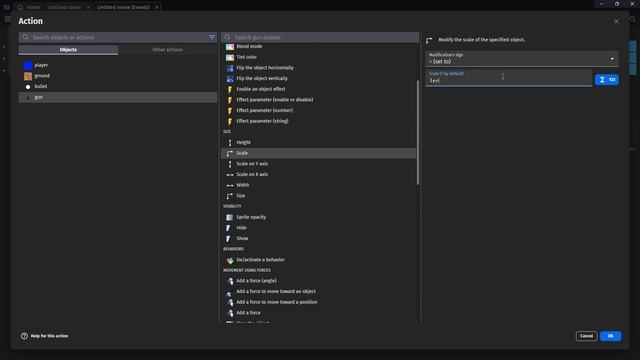Select the Hide action
The width and height of the screenshot is (640, 360).
click(x=319, y=228)
